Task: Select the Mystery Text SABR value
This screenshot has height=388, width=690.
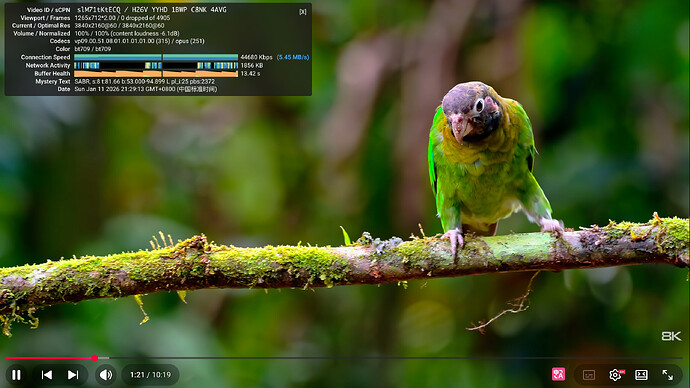Action: [x=145, y=81]
